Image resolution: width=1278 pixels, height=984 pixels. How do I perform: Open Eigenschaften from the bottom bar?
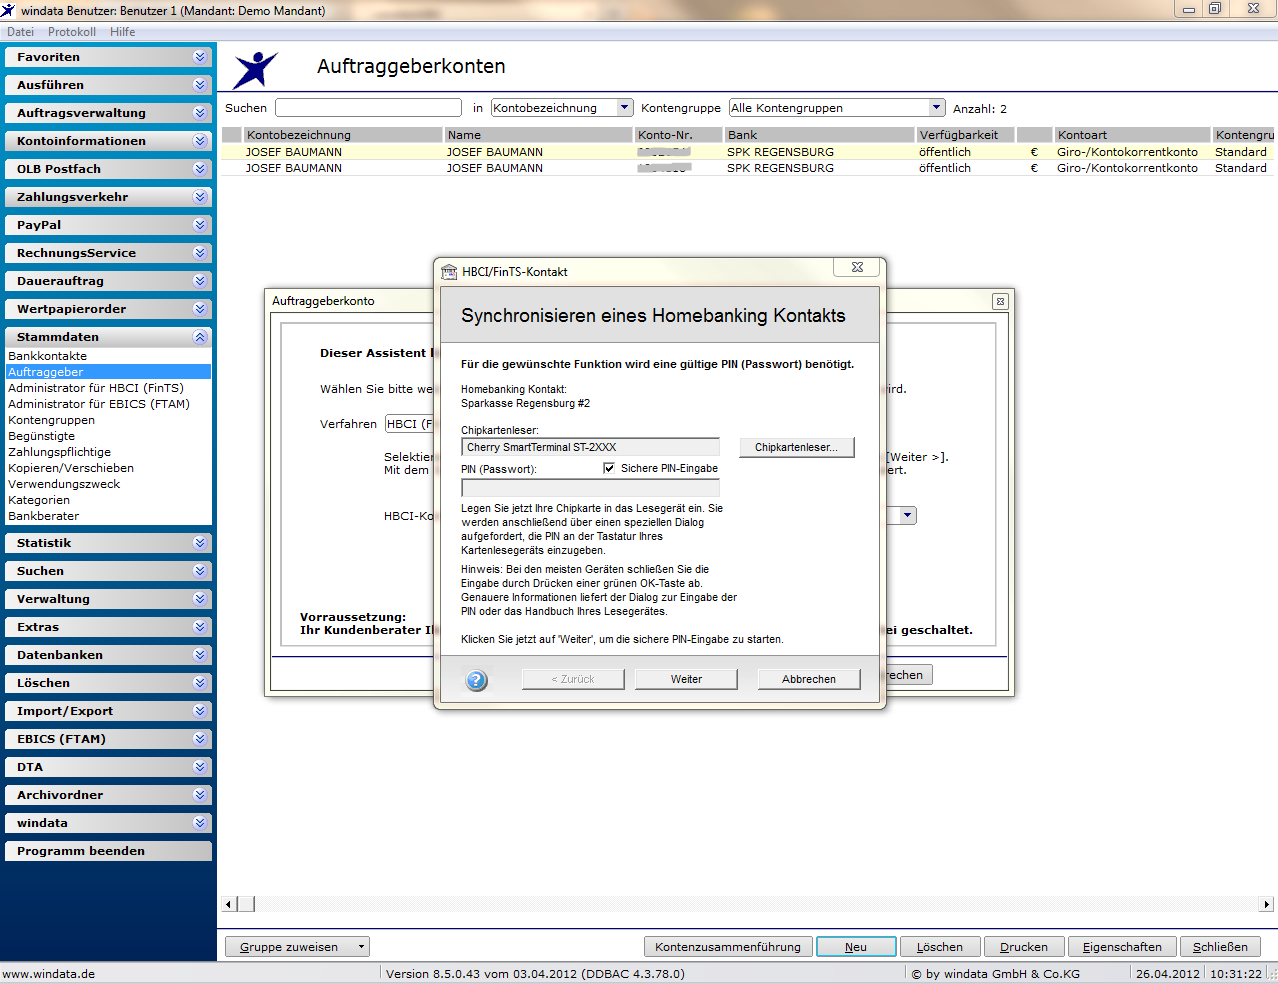1122,947
